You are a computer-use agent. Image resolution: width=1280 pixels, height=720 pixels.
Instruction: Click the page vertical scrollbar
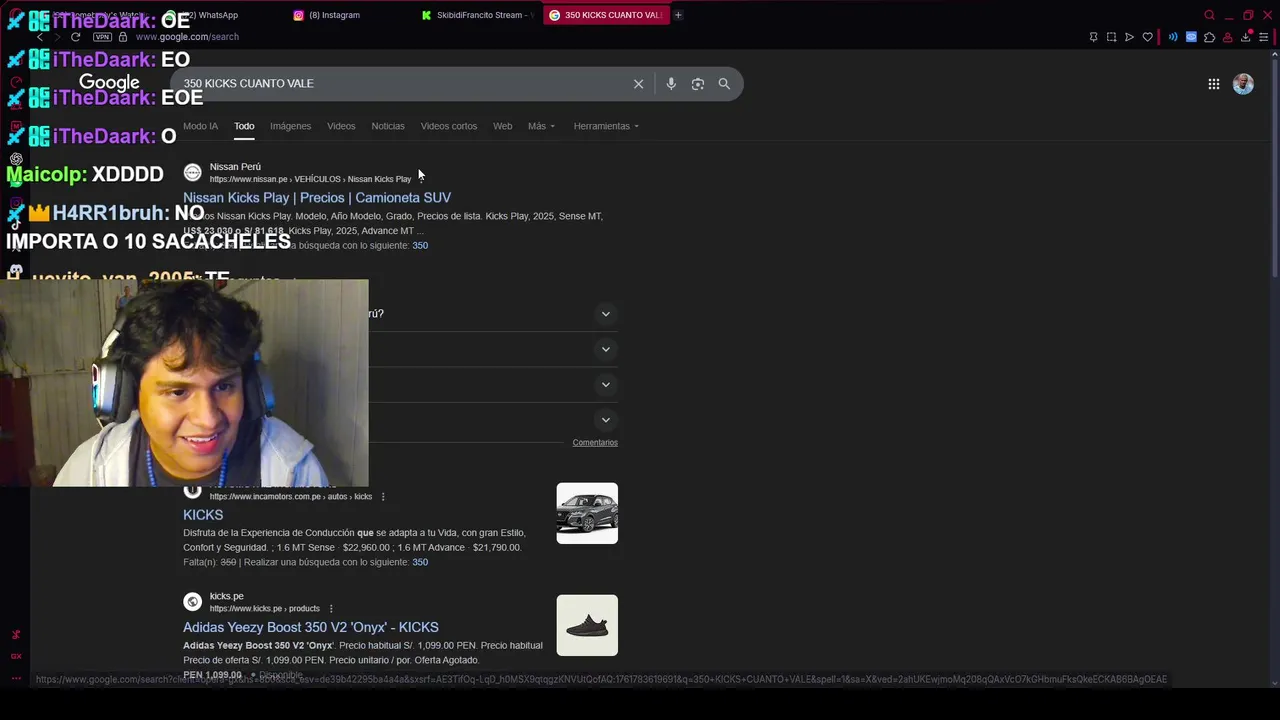click(1274, 170)
